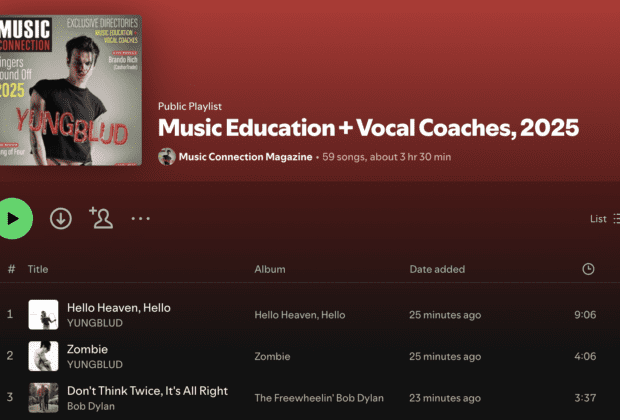Image resolution: width=620 pixels, height=420 pixels.
Task: Click the Public Playlist label
Action: pos(190,106)
